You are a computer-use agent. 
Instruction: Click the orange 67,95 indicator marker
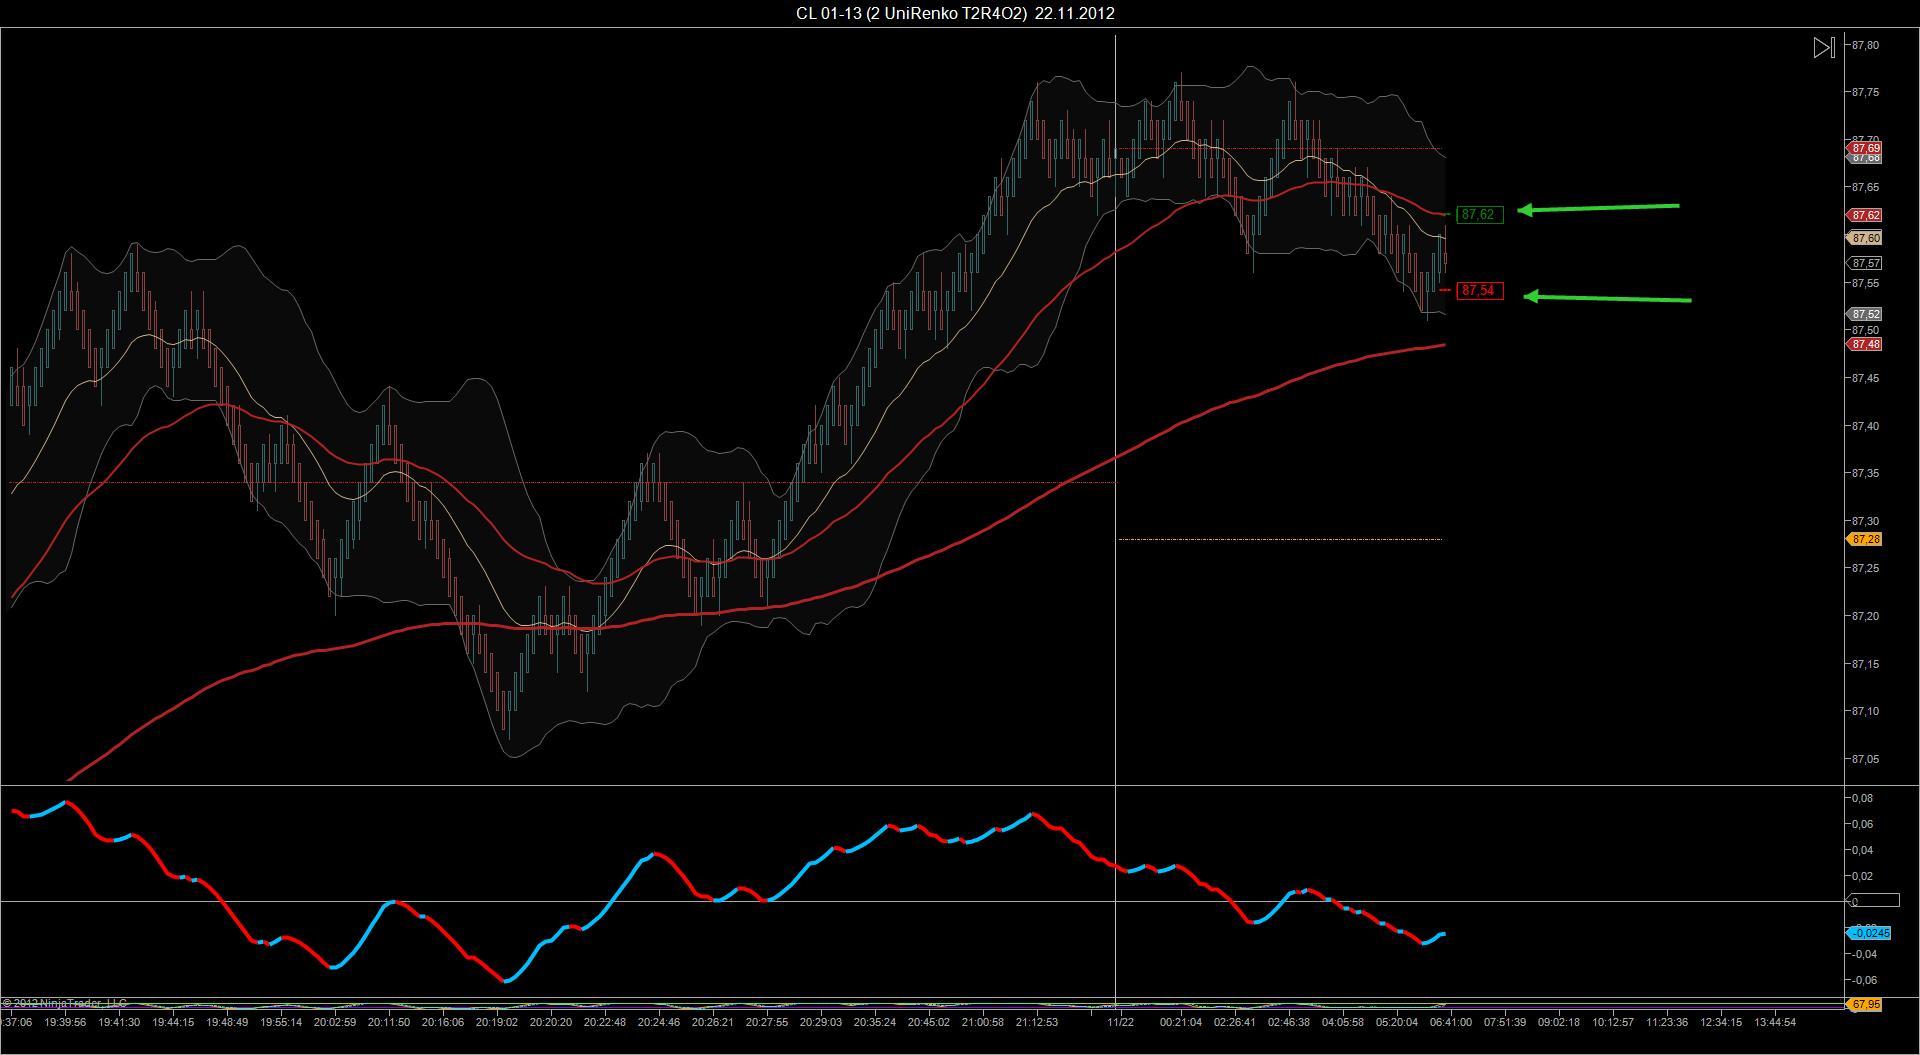click(x=1865, y=1004)
